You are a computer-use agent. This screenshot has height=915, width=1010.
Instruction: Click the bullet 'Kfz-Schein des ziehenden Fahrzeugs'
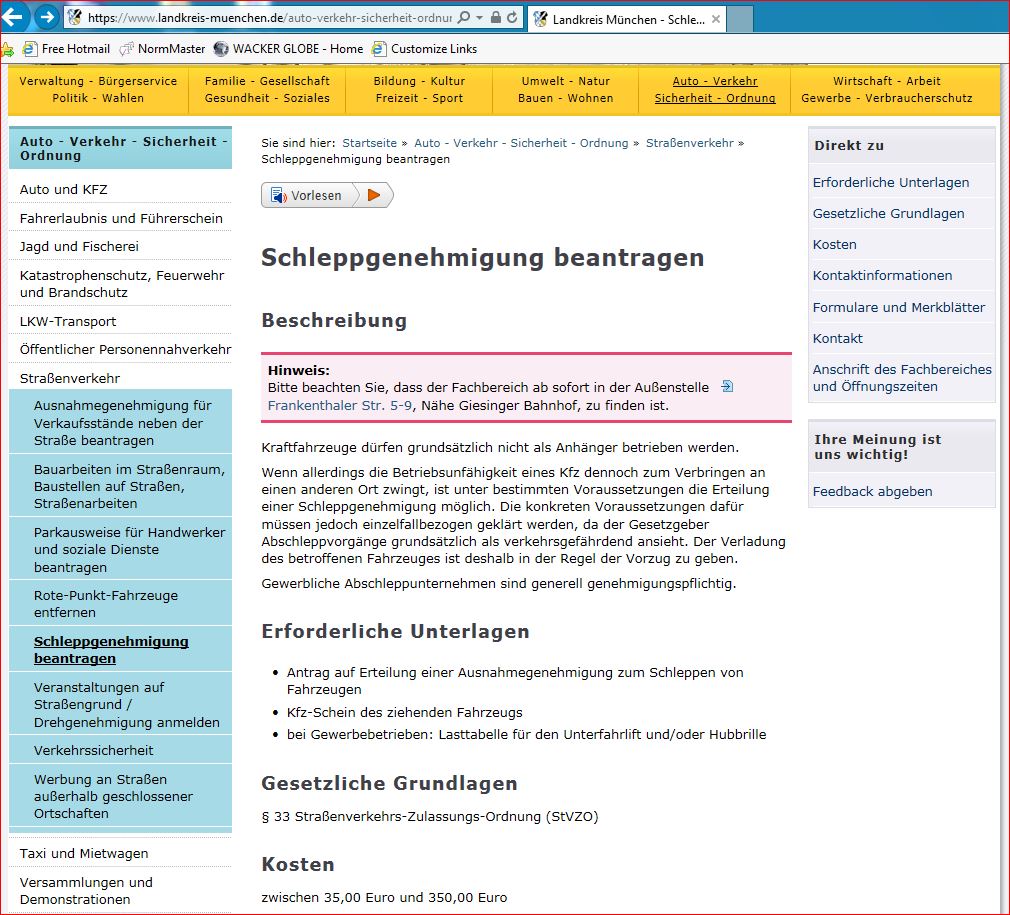[x=405, y=712]
